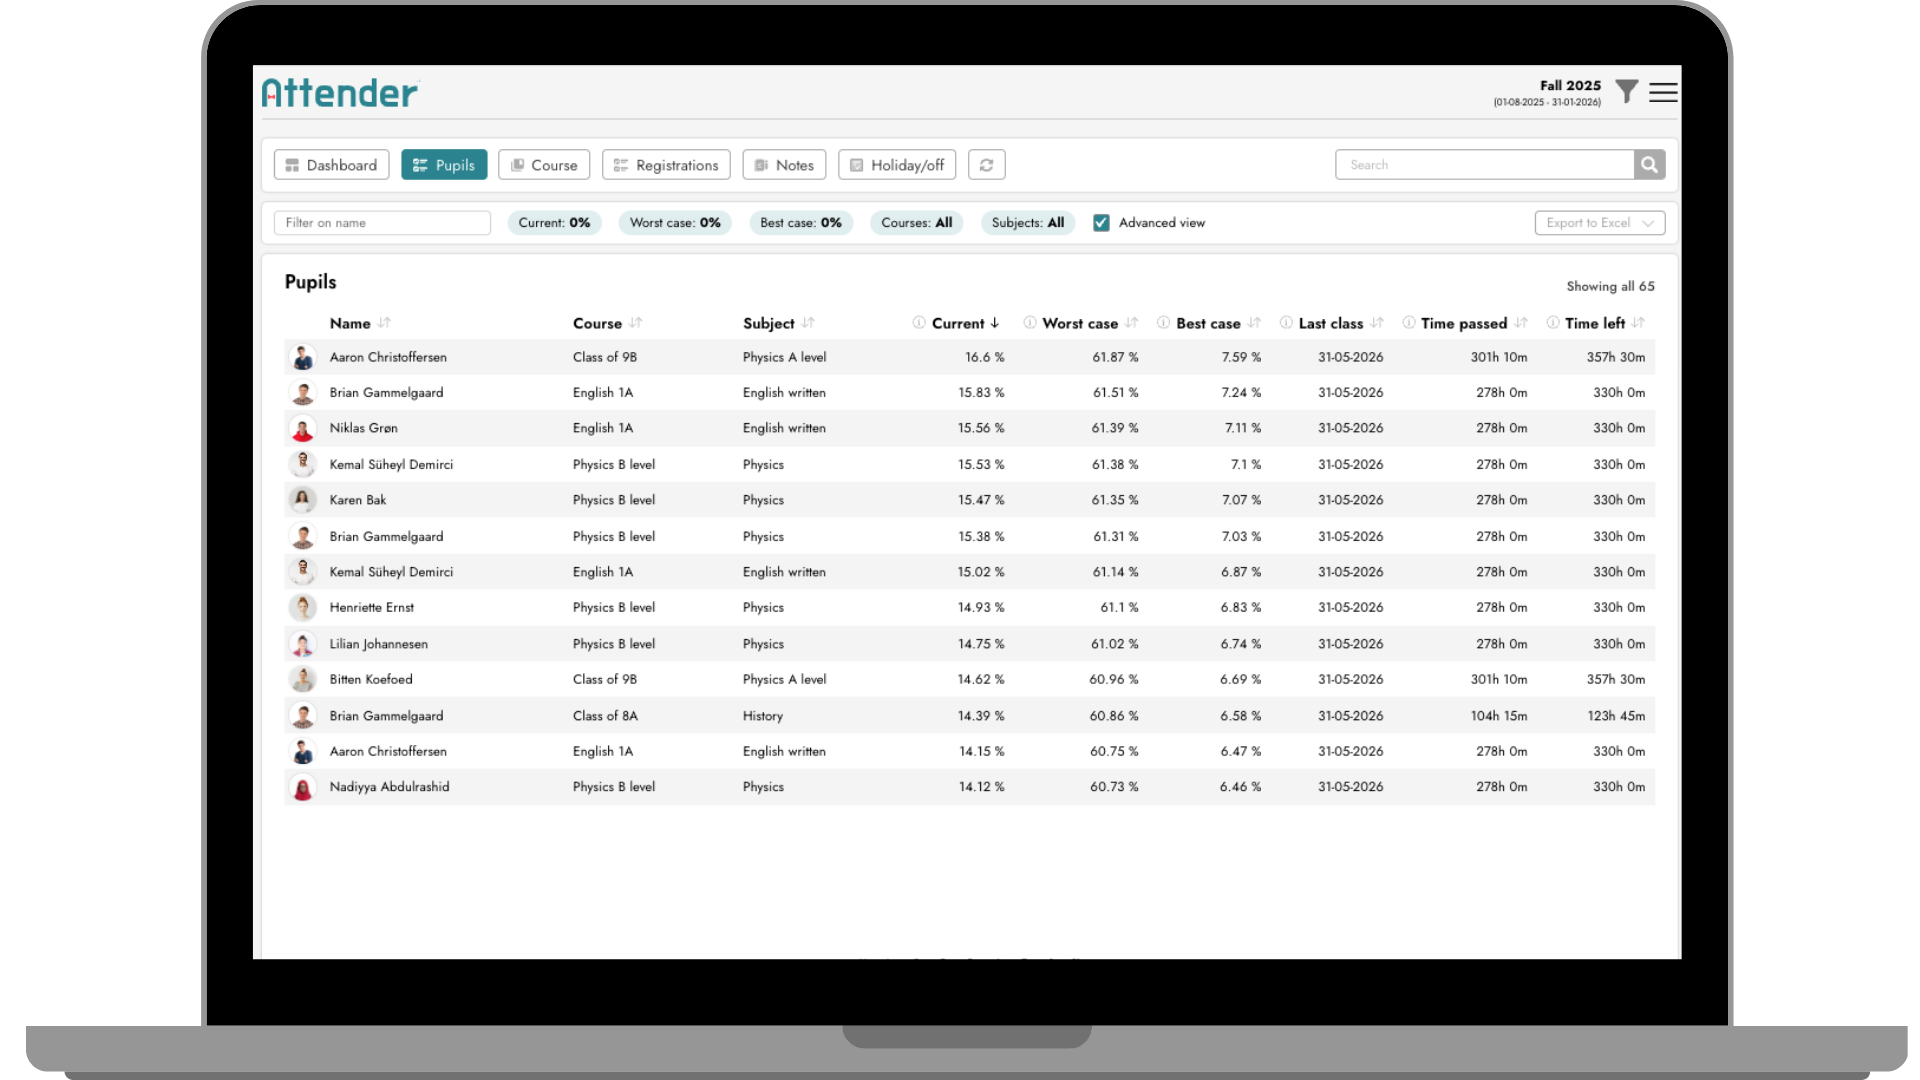Open the Subjects: All filter
The image size is (1920, 1080).
pyautogui.click(x=1027, y=223)
